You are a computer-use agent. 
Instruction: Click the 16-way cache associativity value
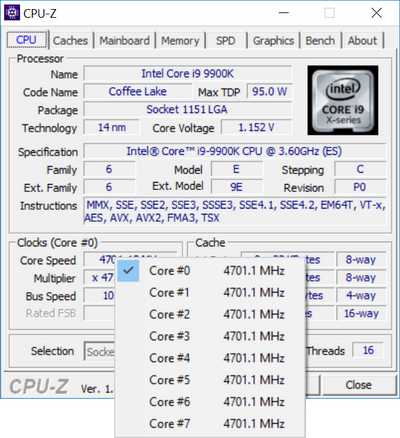tap(361, 313)
